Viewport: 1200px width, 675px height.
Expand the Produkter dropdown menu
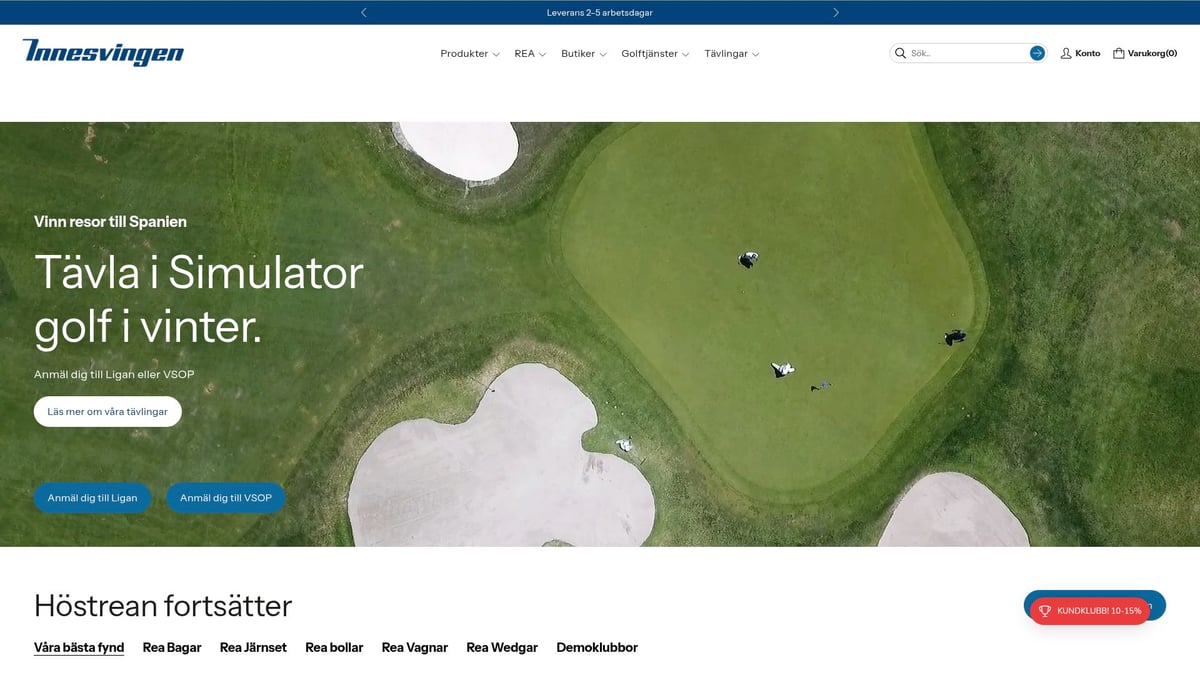pos(469,54)
